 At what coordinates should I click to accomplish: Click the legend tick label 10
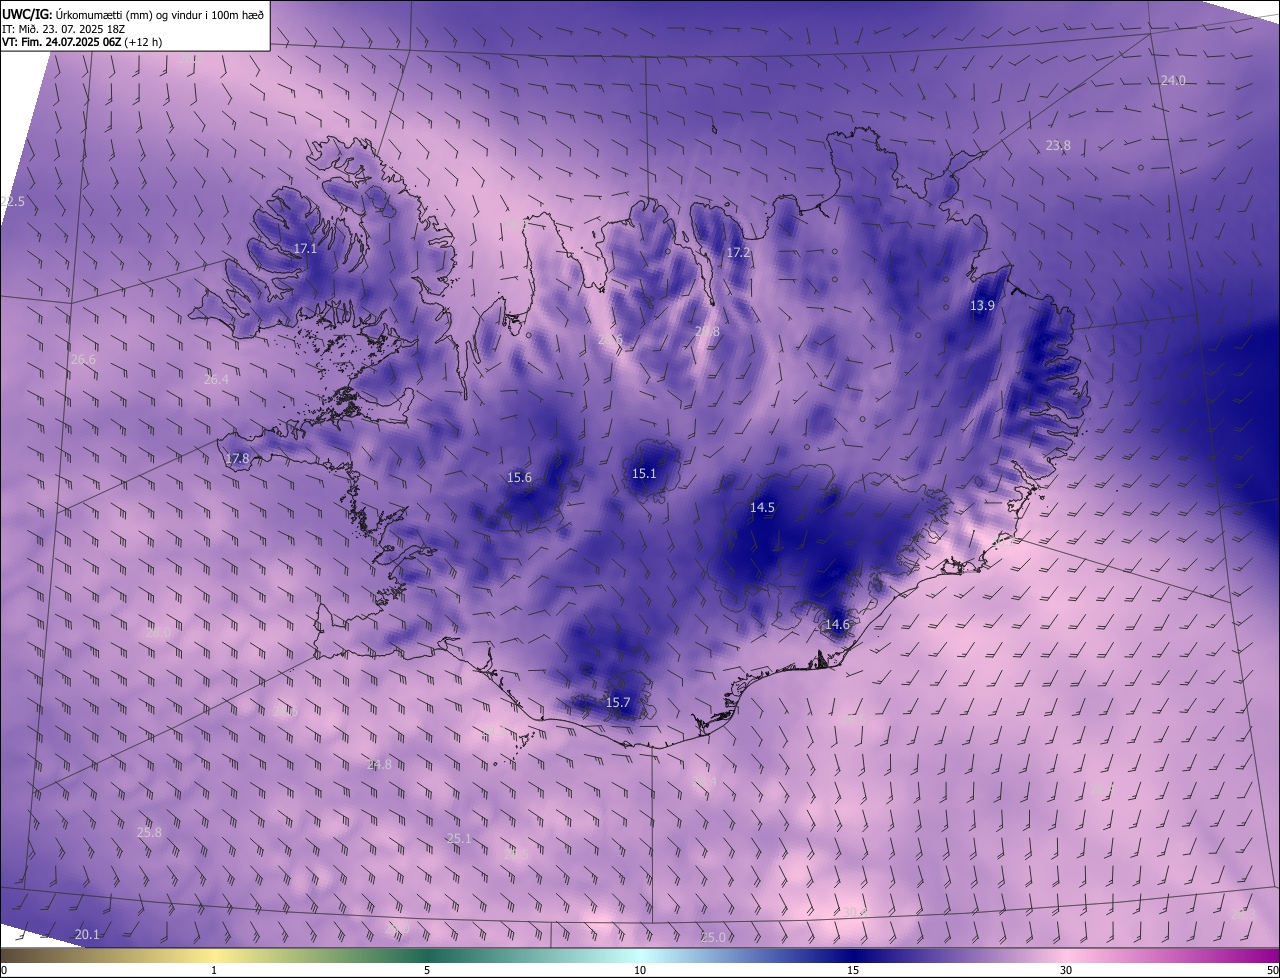640,971
